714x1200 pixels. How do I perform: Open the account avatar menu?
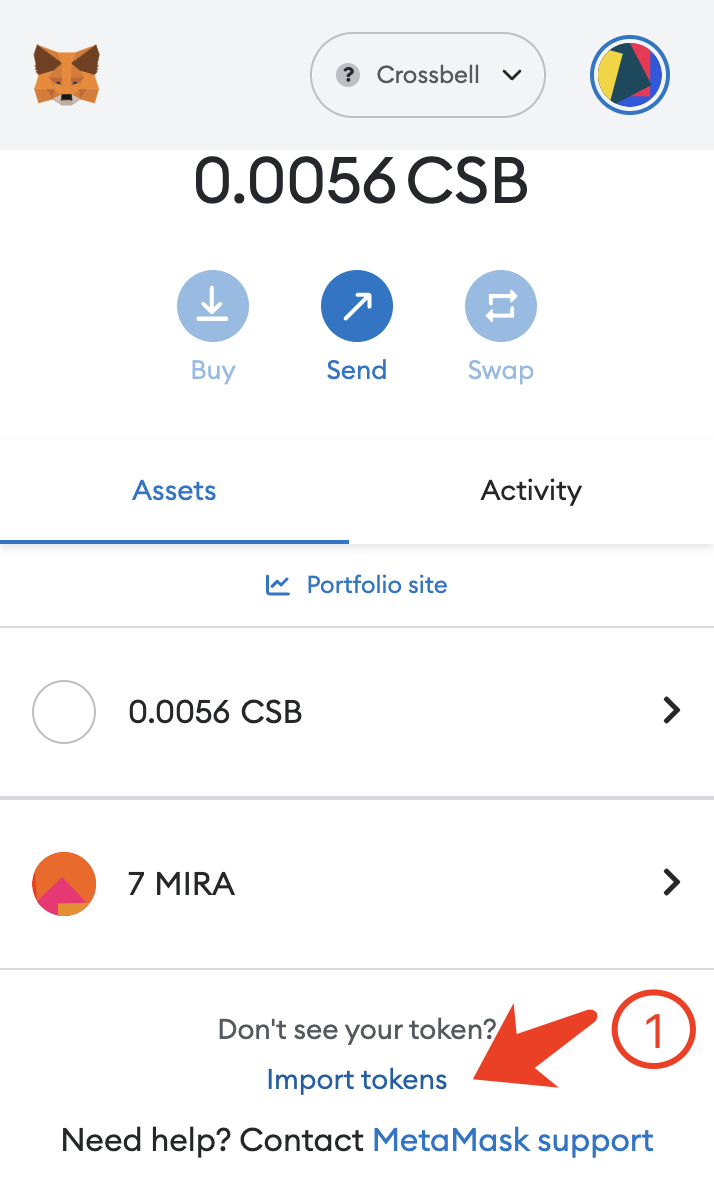[x=629, y=75]
